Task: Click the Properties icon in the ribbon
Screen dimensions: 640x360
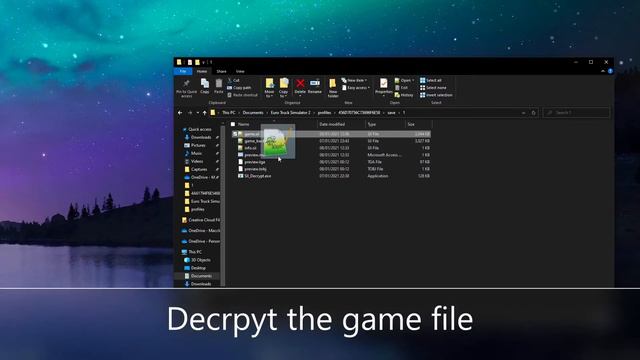Action: [384, 83]
